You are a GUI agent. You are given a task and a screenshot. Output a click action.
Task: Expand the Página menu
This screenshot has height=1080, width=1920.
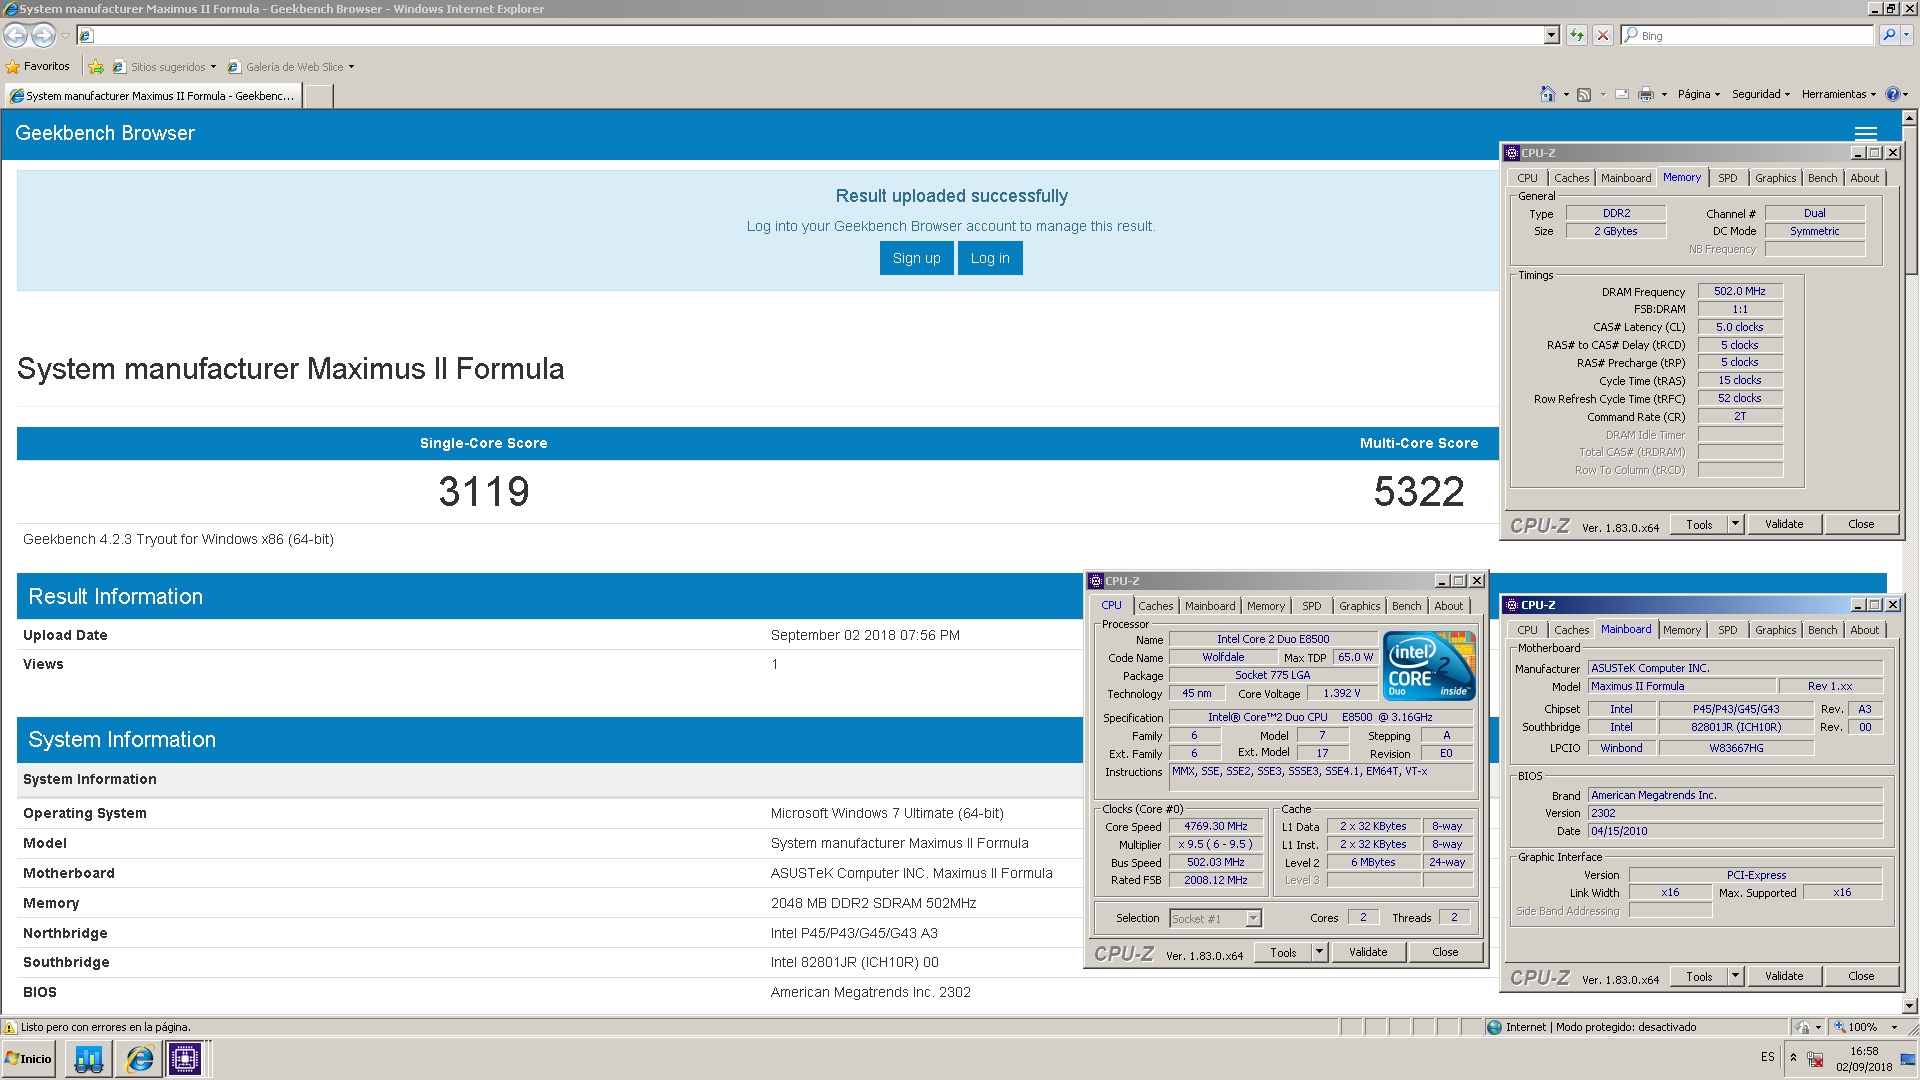(1699, 94)
